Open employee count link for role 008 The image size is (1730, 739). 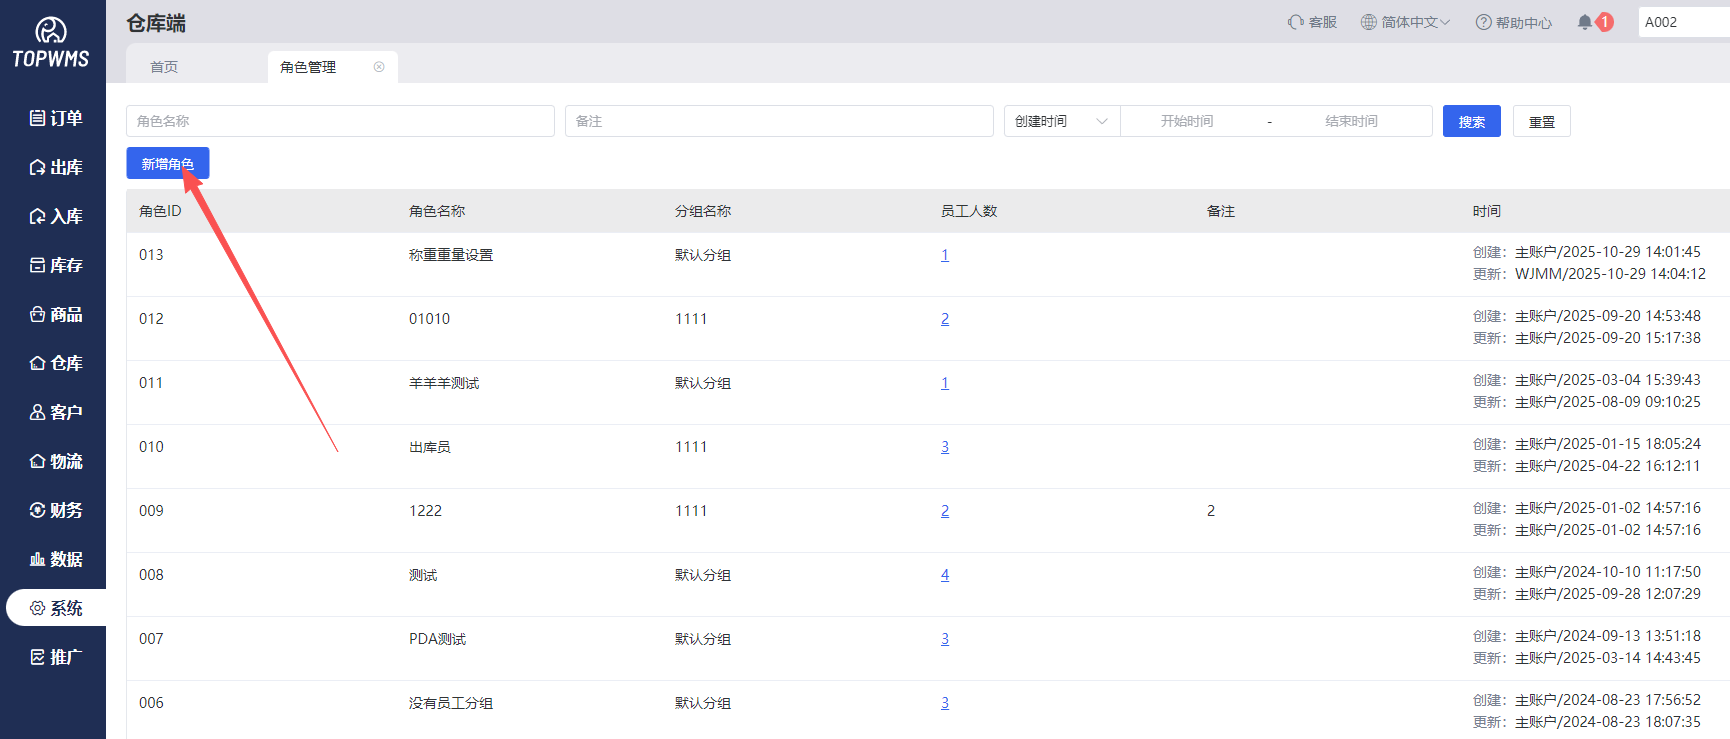coord(945,575)
